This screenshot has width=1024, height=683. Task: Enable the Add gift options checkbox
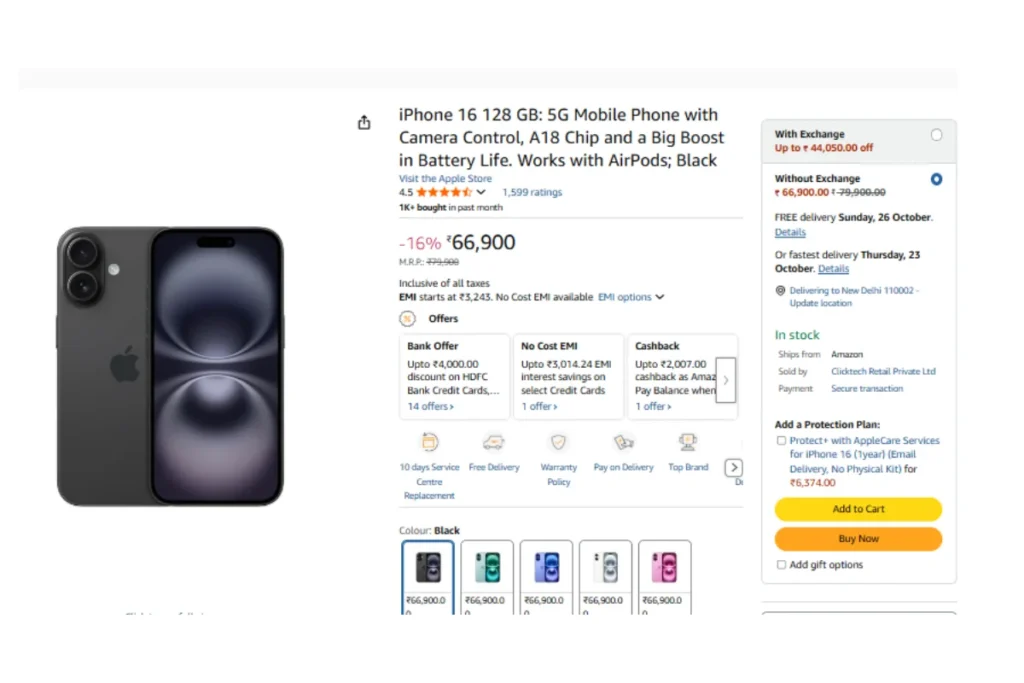point(781,565)
